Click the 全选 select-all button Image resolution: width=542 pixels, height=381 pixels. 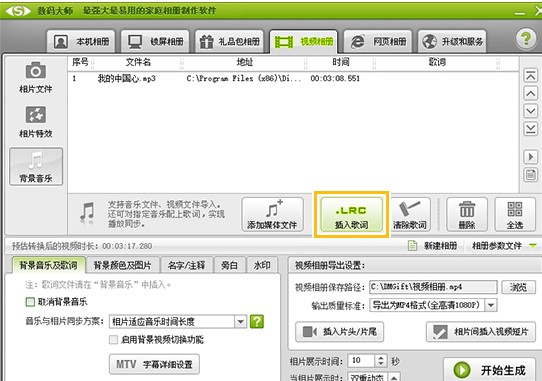click(x=515, y=214)
